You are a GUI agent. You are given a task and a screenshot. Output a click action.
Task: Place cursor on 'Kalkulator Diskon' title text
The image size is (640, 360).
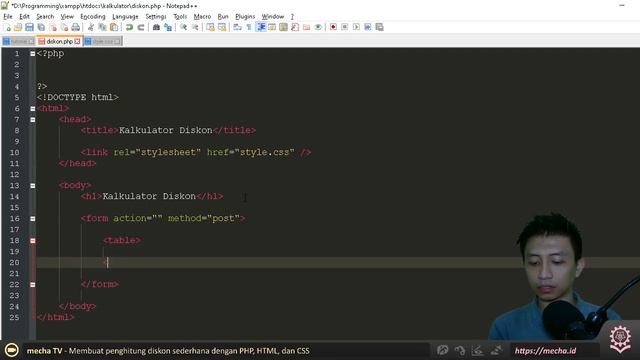(x=166, y=130)
